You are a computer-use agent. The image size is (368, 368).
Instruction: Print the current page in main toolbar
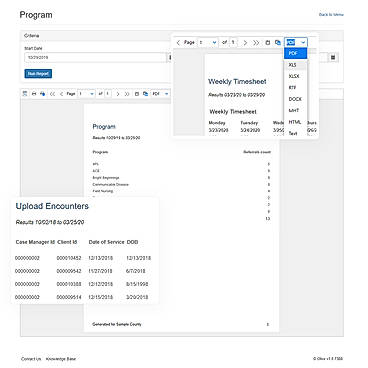tap(42, 94)
